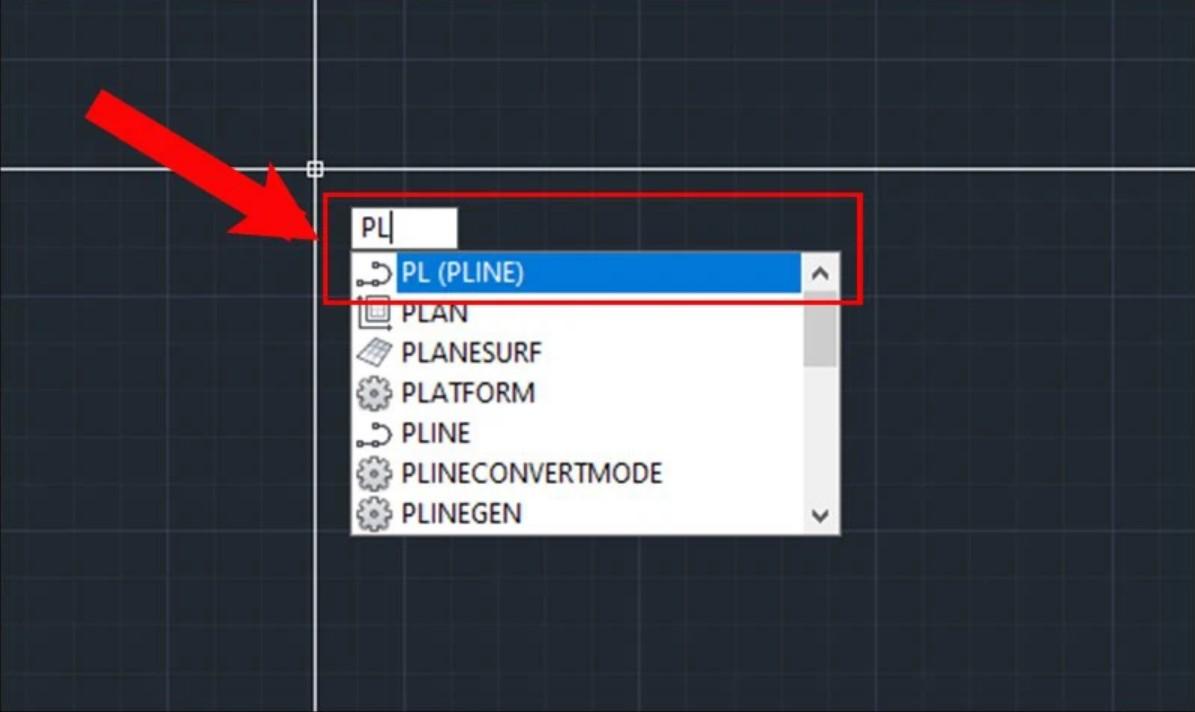Screen dimensions: 1195x712
Task: Click the polyline icon beside PLINE entry
Action: [x=373, y=434]
